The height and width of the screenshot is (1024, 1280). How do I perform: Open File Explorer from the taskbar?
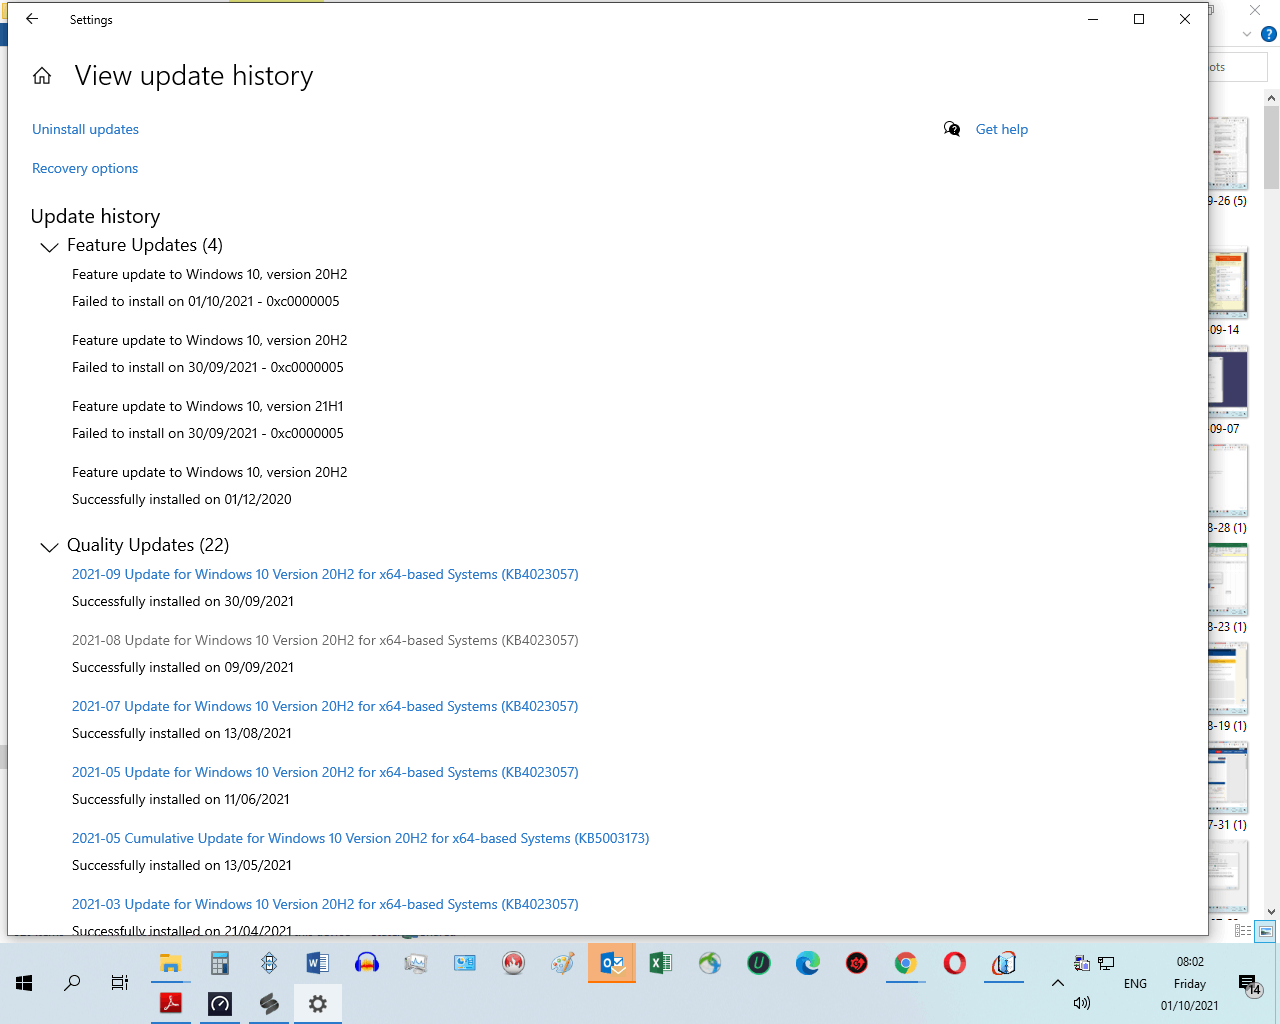[x=171, y=963]
